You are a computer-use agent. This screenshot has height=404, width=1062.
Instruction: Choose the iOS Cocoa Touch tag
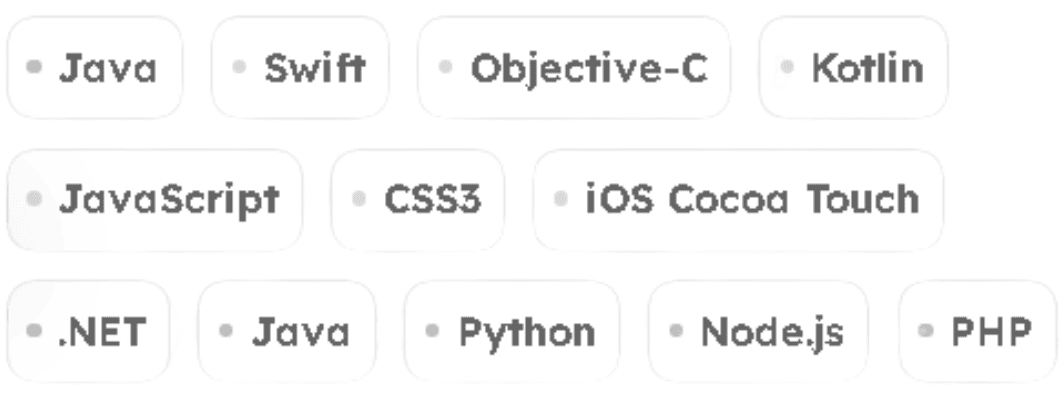tap(738, 199)
